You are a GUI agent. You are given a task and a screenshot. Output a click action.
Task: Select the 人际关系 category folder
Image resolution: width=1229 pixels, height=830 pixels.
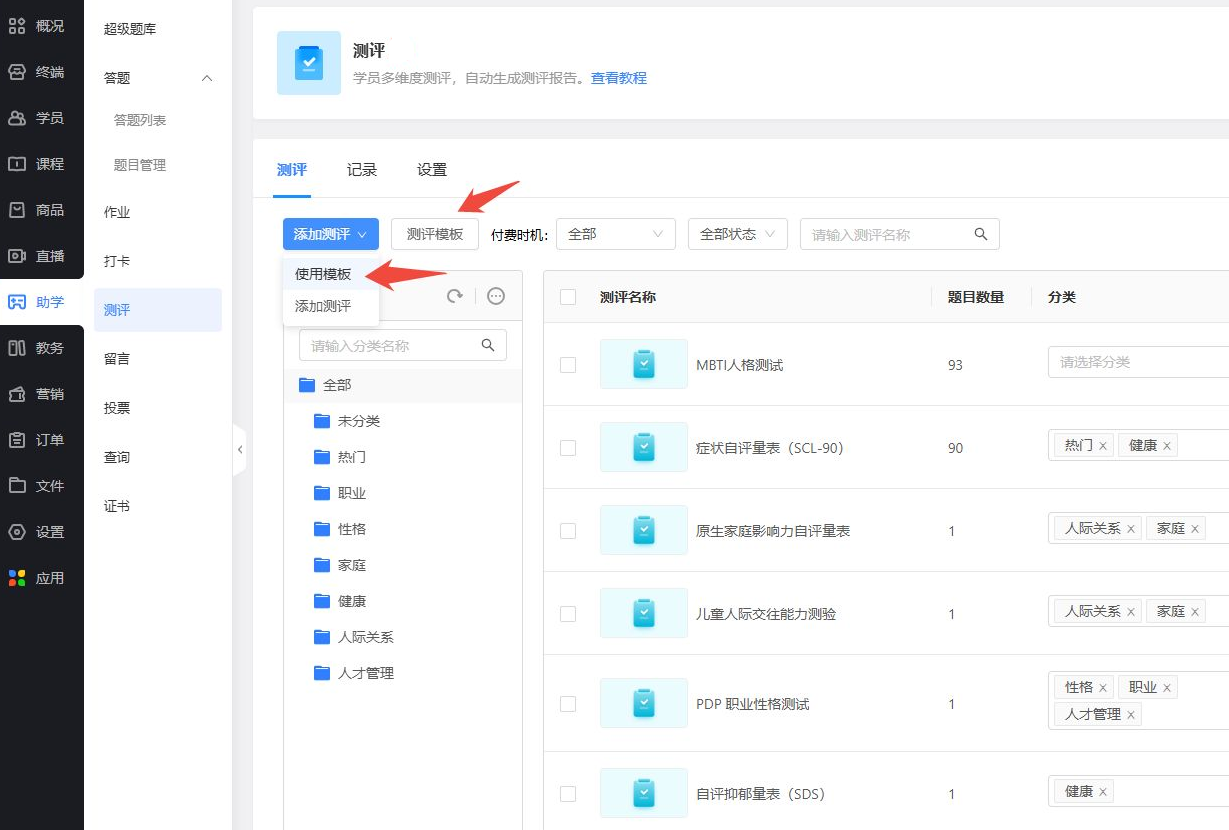click(365, 637)
